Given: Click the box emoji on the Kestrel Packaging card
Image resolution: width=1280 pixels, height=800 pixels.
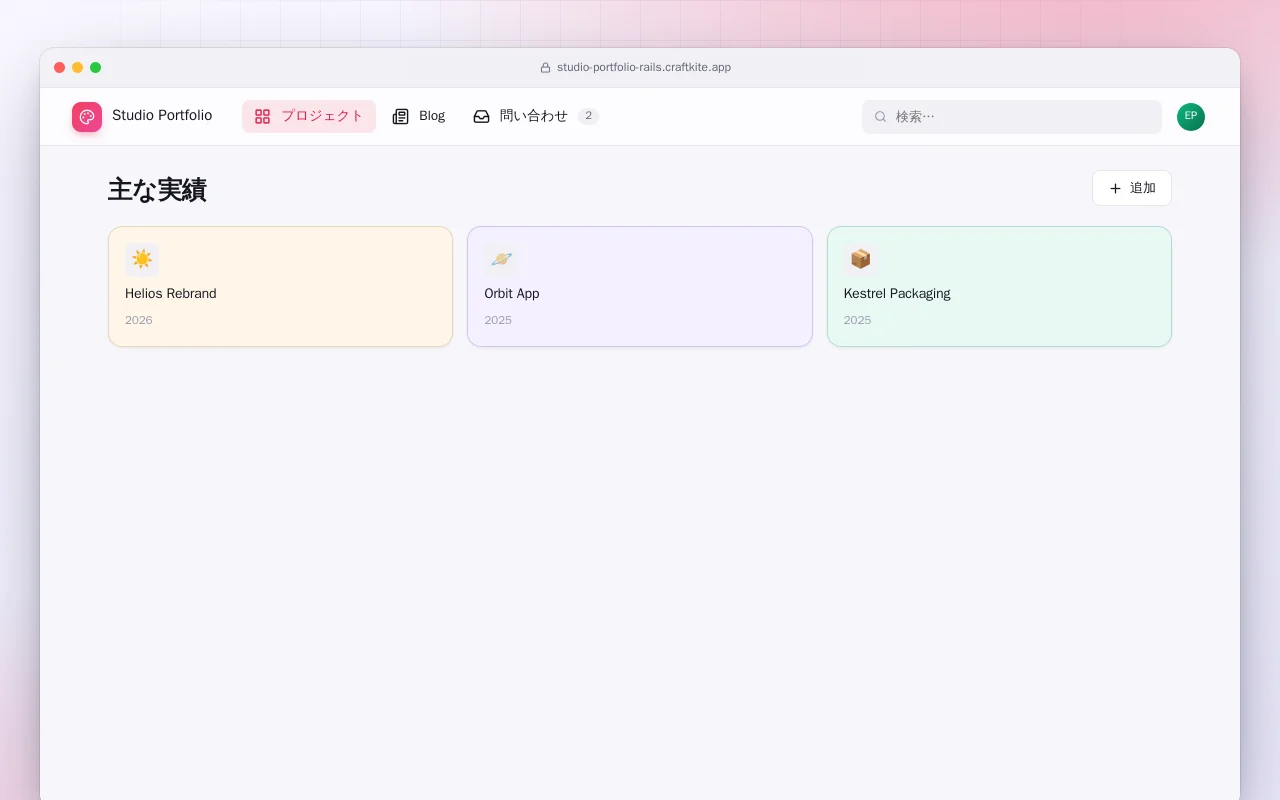Looking at the screenshot, I should pyautogui.click(x=860, y=260).
